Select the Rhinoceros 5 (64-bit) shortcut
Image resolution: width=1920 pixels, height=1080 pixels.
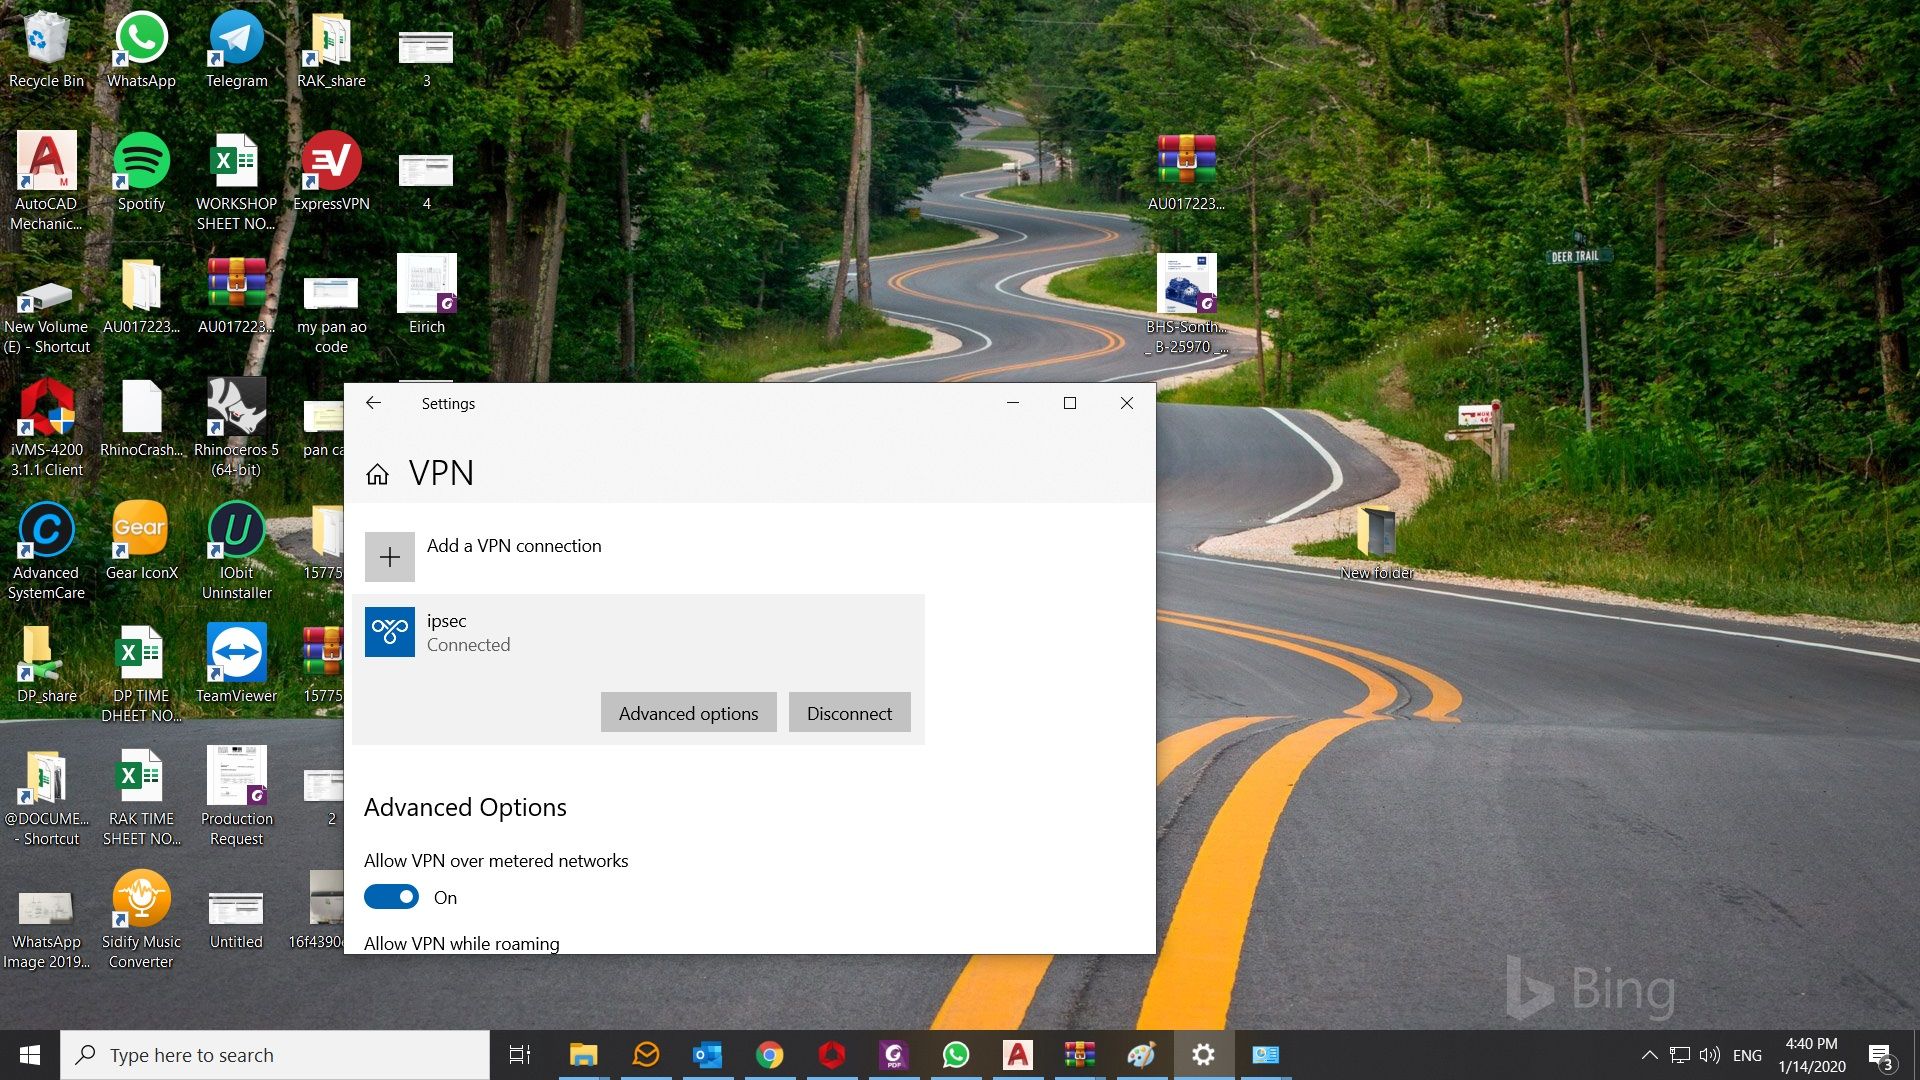pos(236,428)
